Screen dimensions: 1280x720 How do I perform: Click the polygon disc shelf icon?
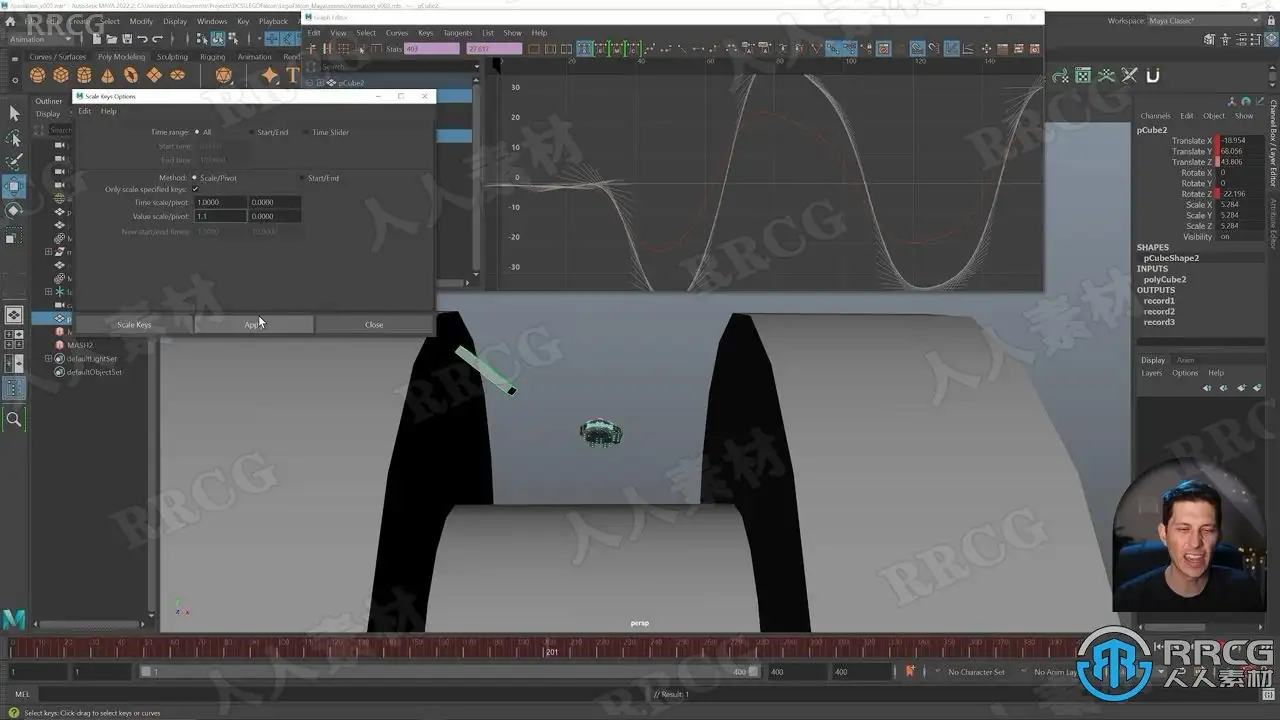pos(178,75)
